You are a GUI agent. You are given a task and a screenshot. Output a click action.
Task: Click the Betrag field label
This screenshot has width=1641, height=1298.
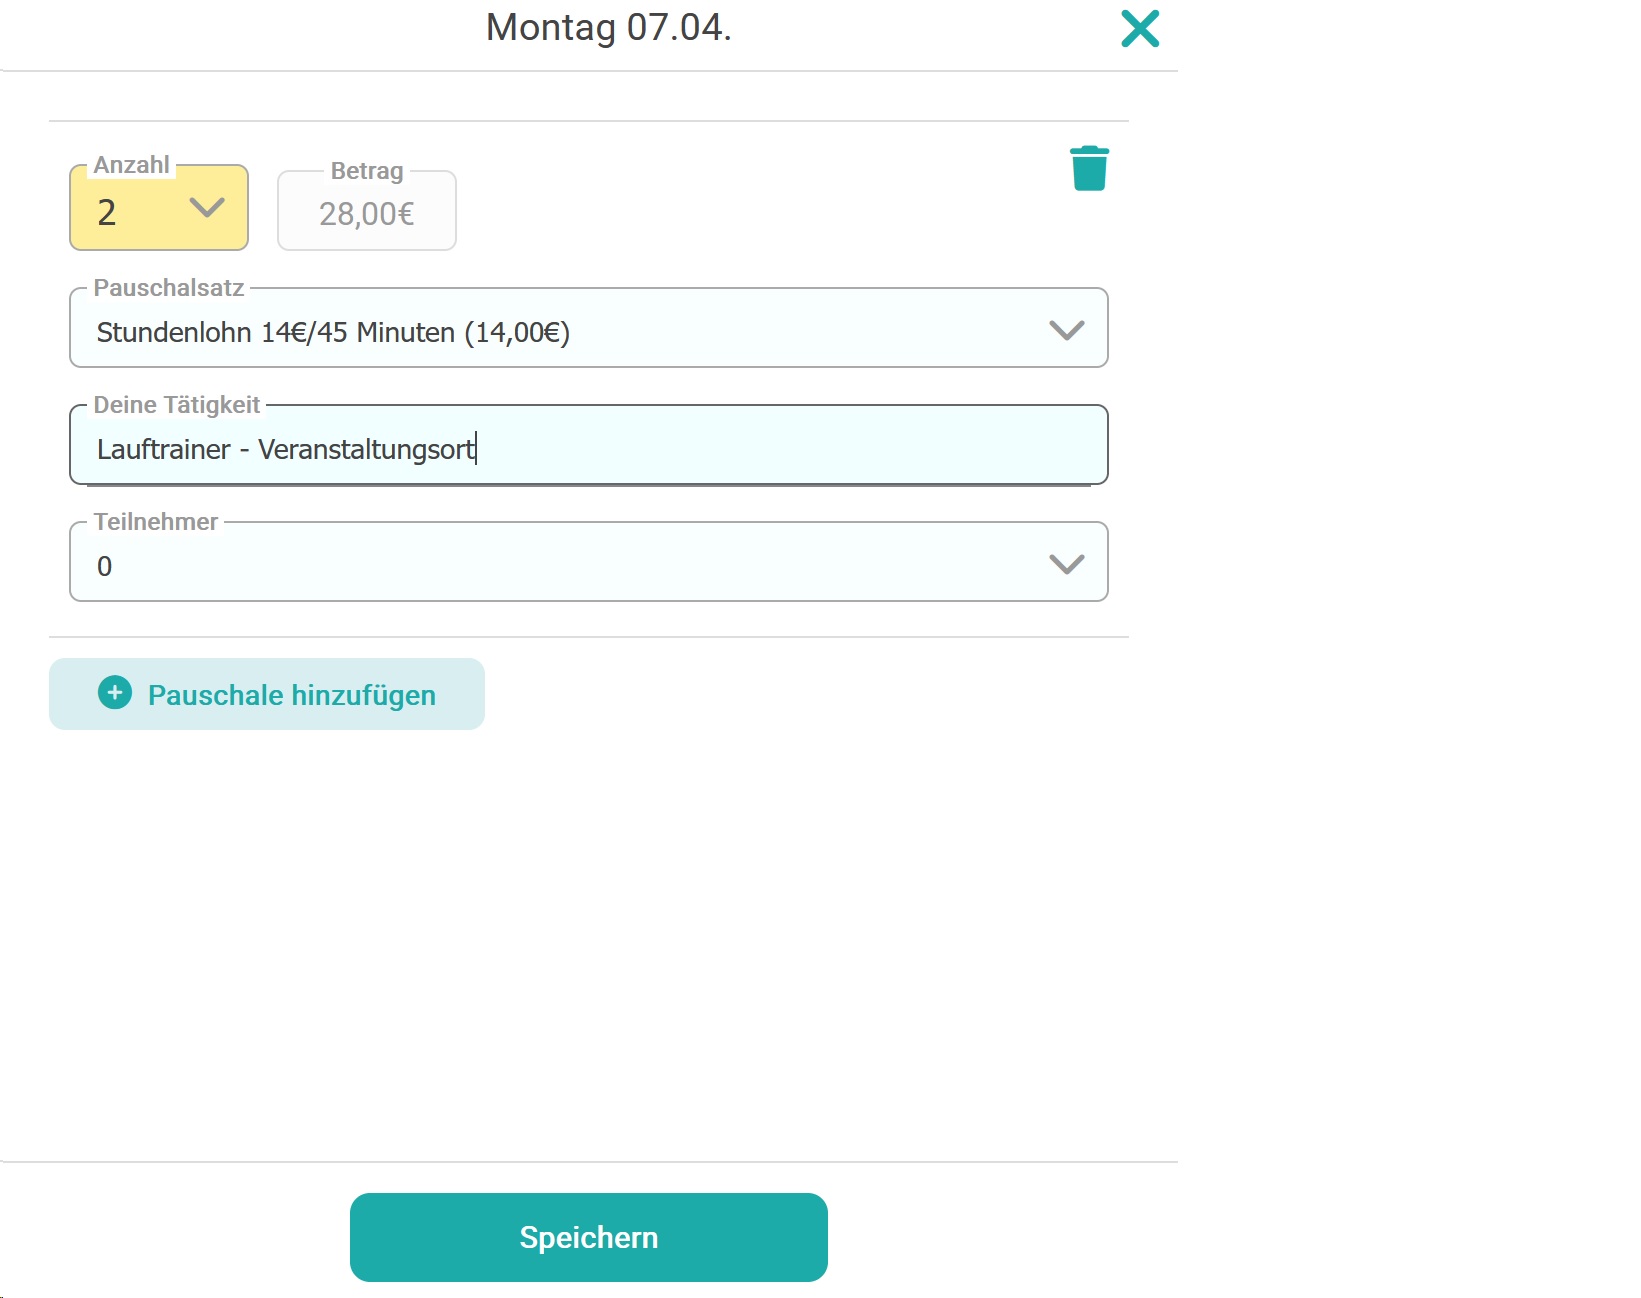pyautogui.click(x=366, y=171)
